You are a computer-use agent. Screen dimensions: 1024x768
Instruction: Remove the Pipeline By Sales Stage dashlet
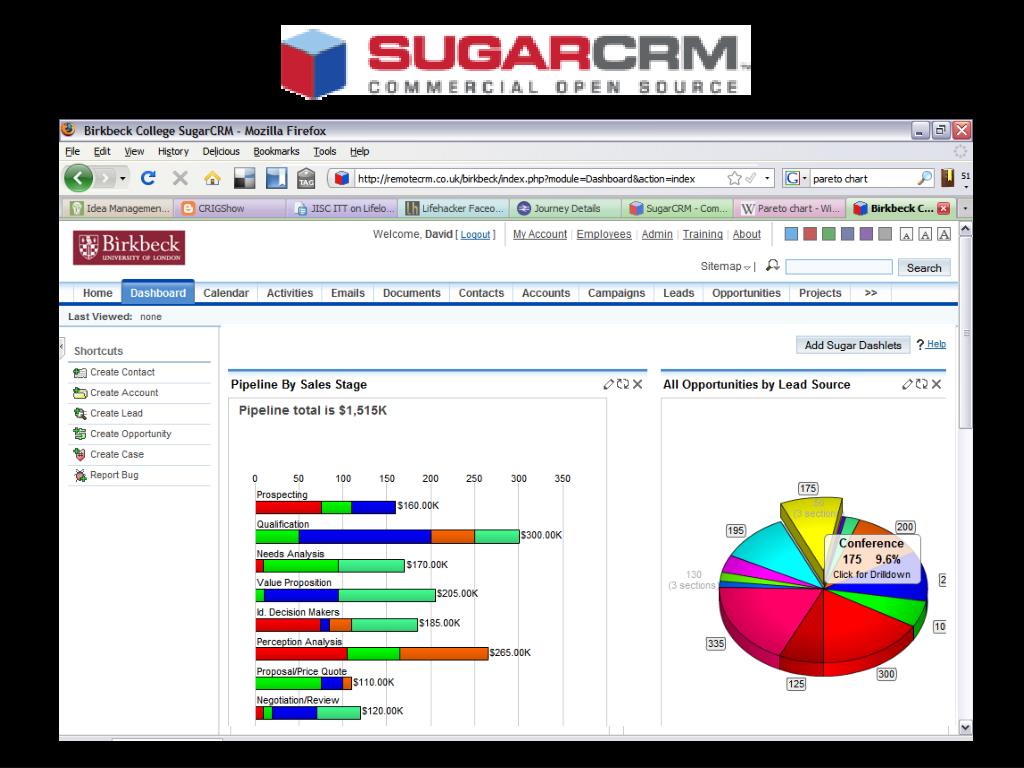[x=637, y=384]
